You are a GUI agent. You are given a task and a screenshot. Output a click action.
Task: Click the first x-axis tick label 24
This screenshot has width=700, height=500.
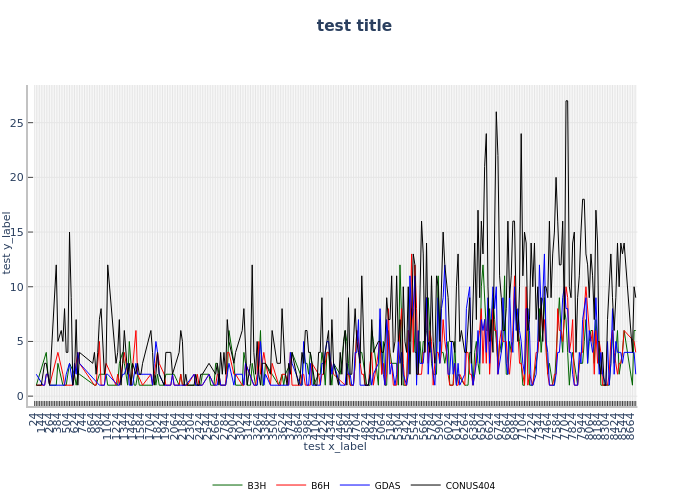point(37,420)
